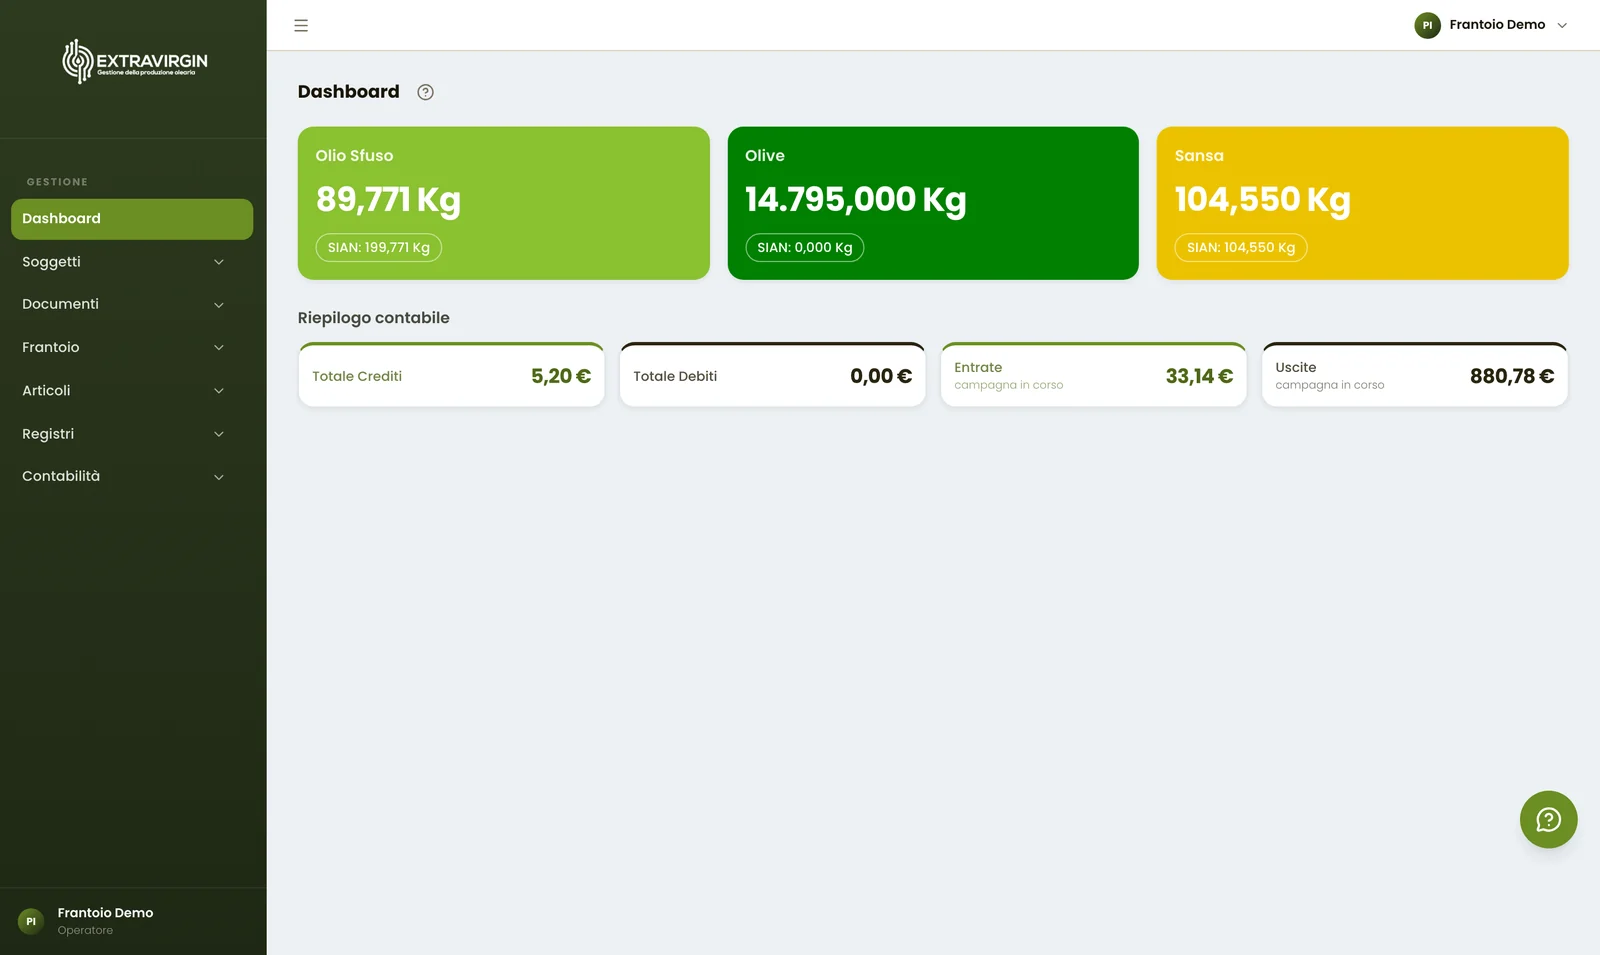The width and height of the screenshot is (1600, 955).
Task: Open the Documenti sidebar item
Action: (132, 304)
